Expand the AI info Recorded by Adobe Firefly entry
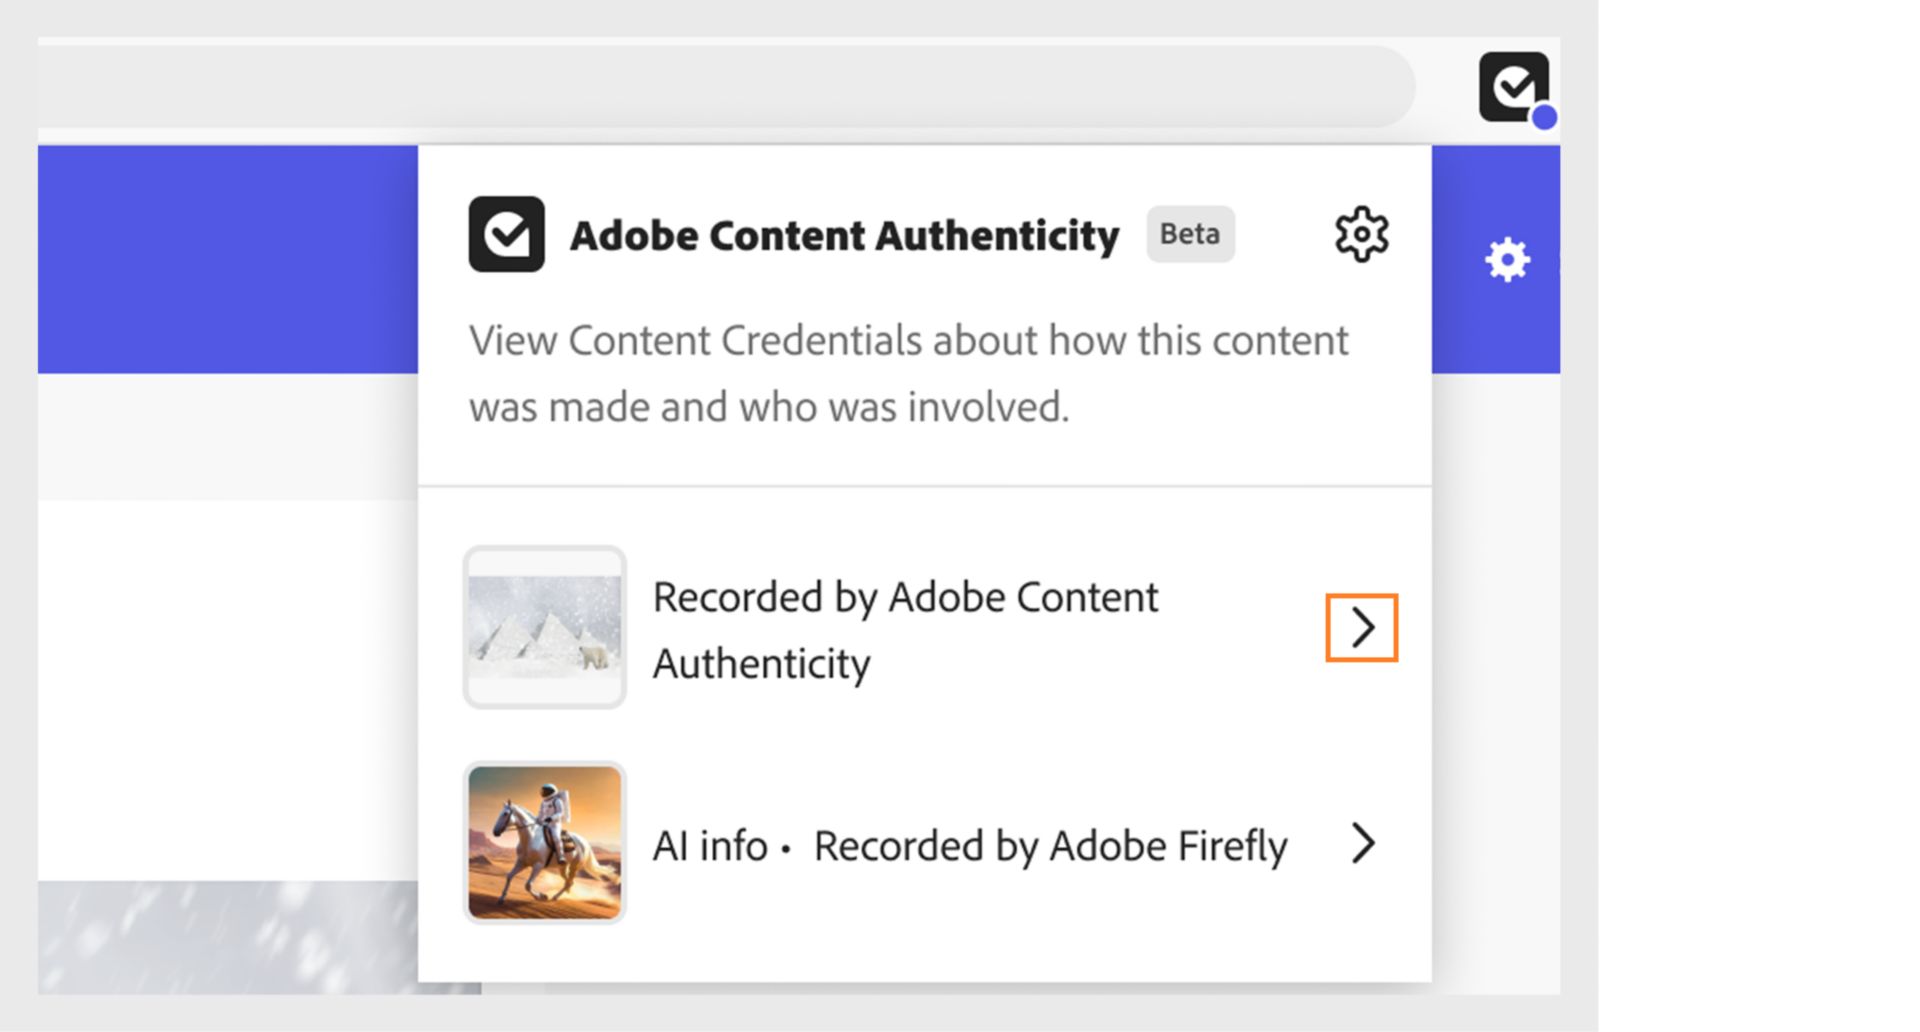 pos(1364,844)
